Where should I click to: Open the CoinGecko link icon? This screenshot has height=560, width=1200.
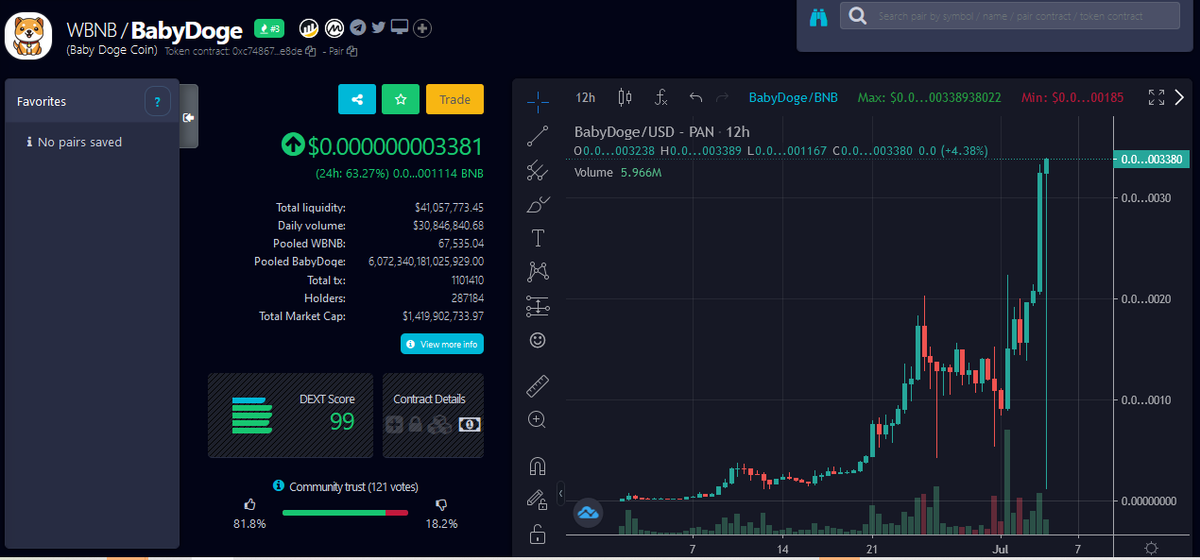click(x=308, y=28)
